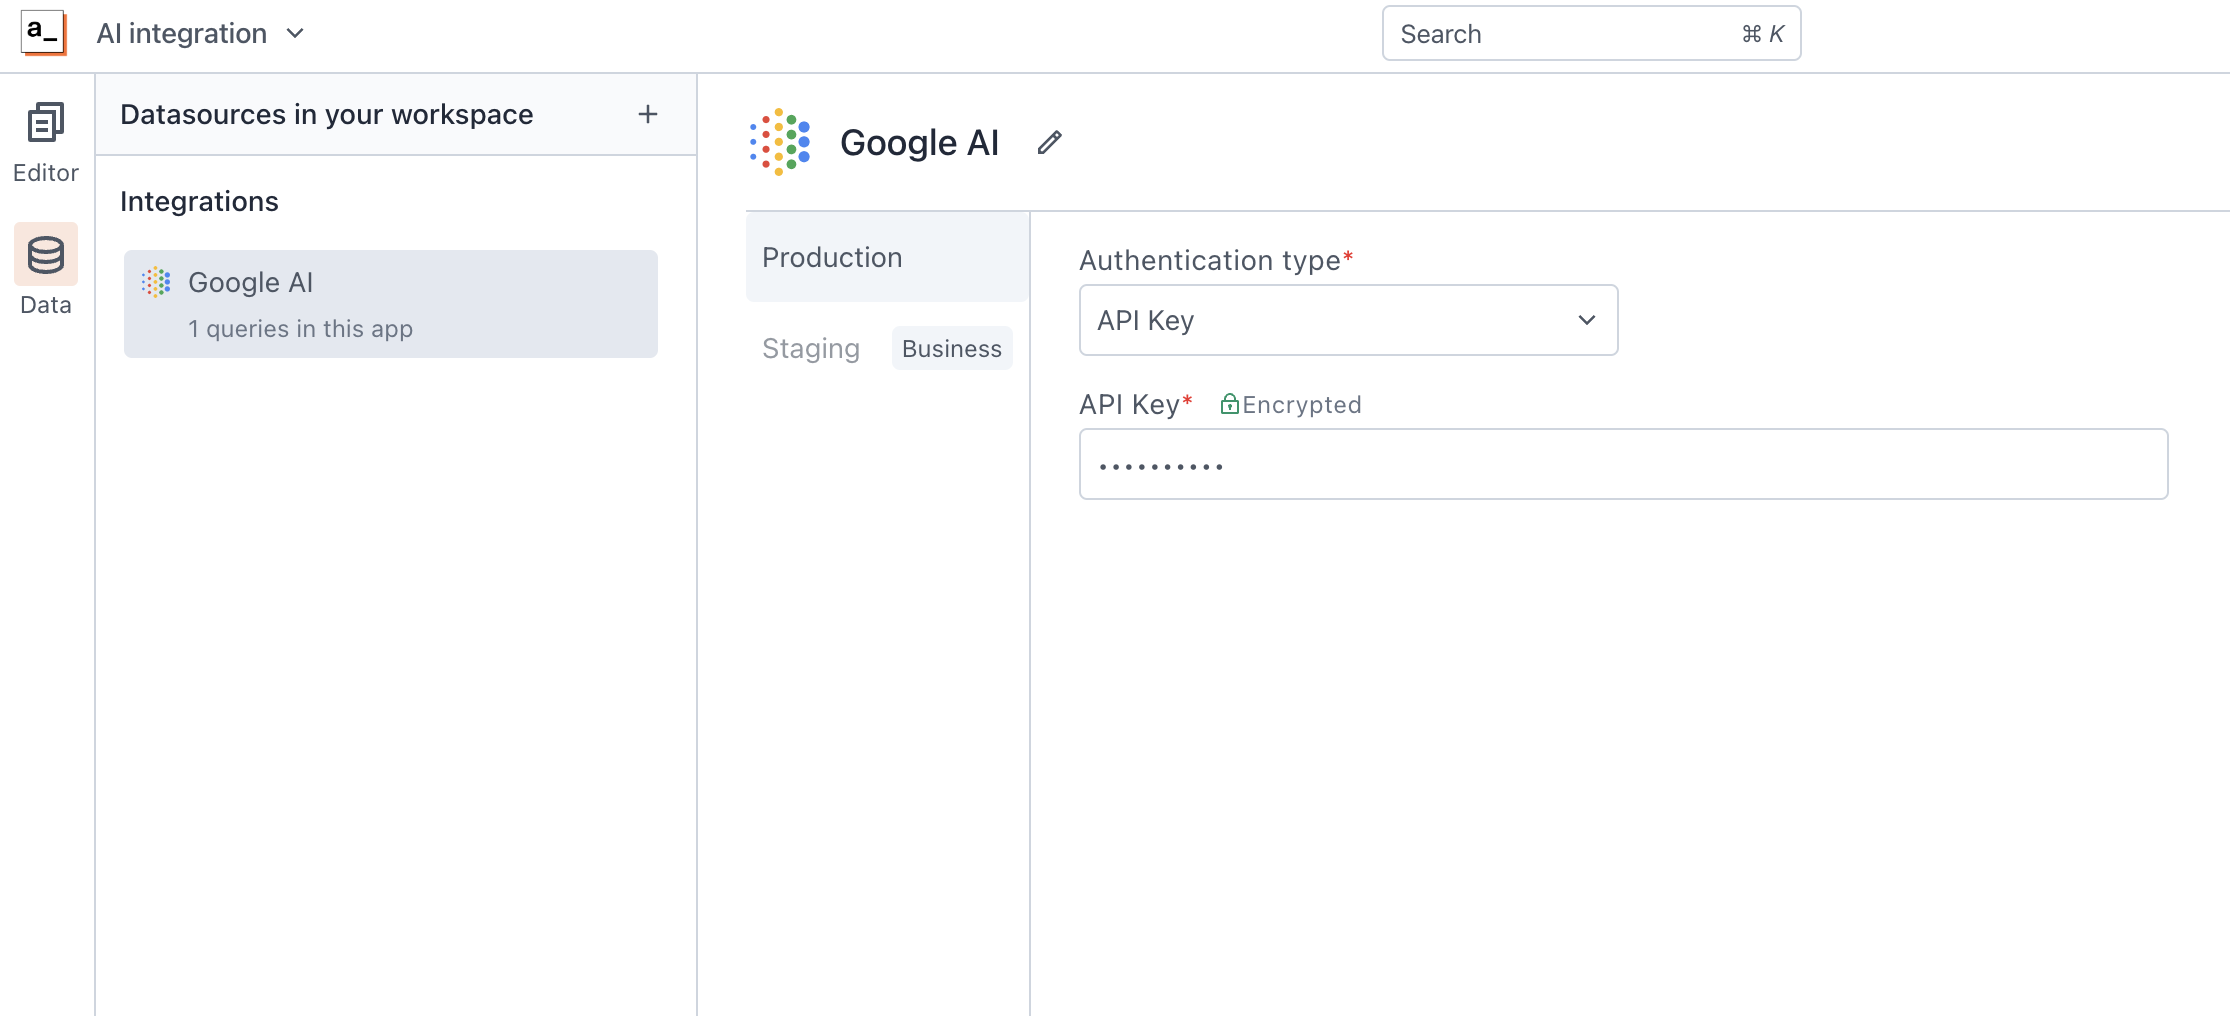This screenshot has width=2230, height=1016.
Task: Click the pencil icon to rename Google AI
Action: click(x=1050, y=142)
